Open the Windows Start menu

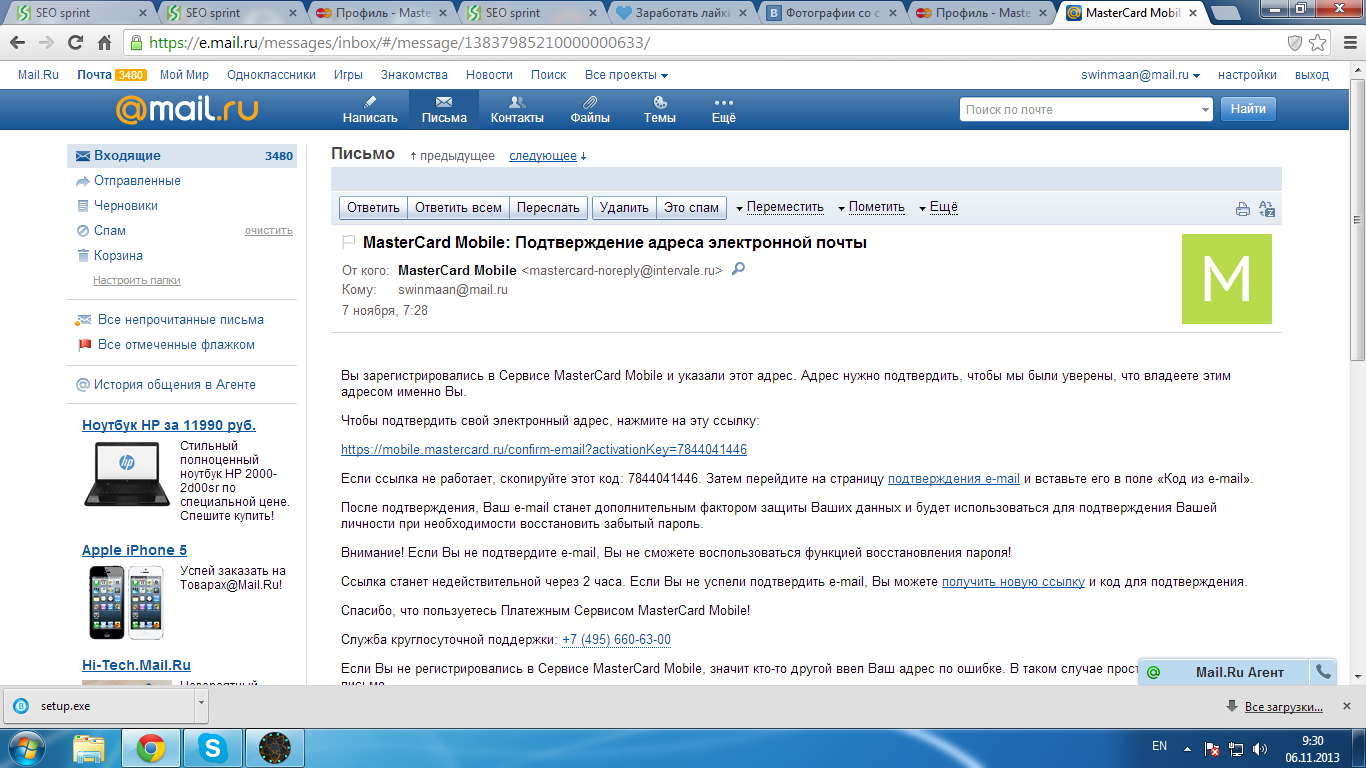26,747
